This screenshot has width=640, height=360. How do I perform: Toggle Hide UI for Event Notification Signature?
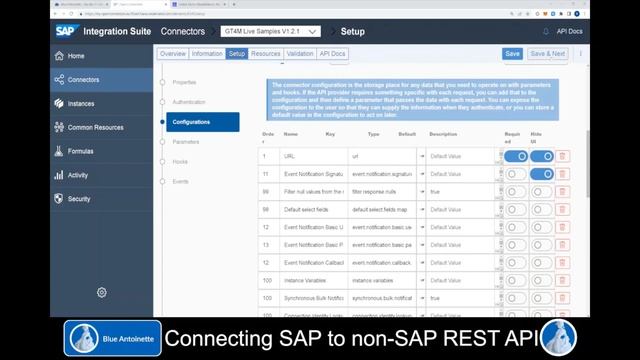pos(542,174)
